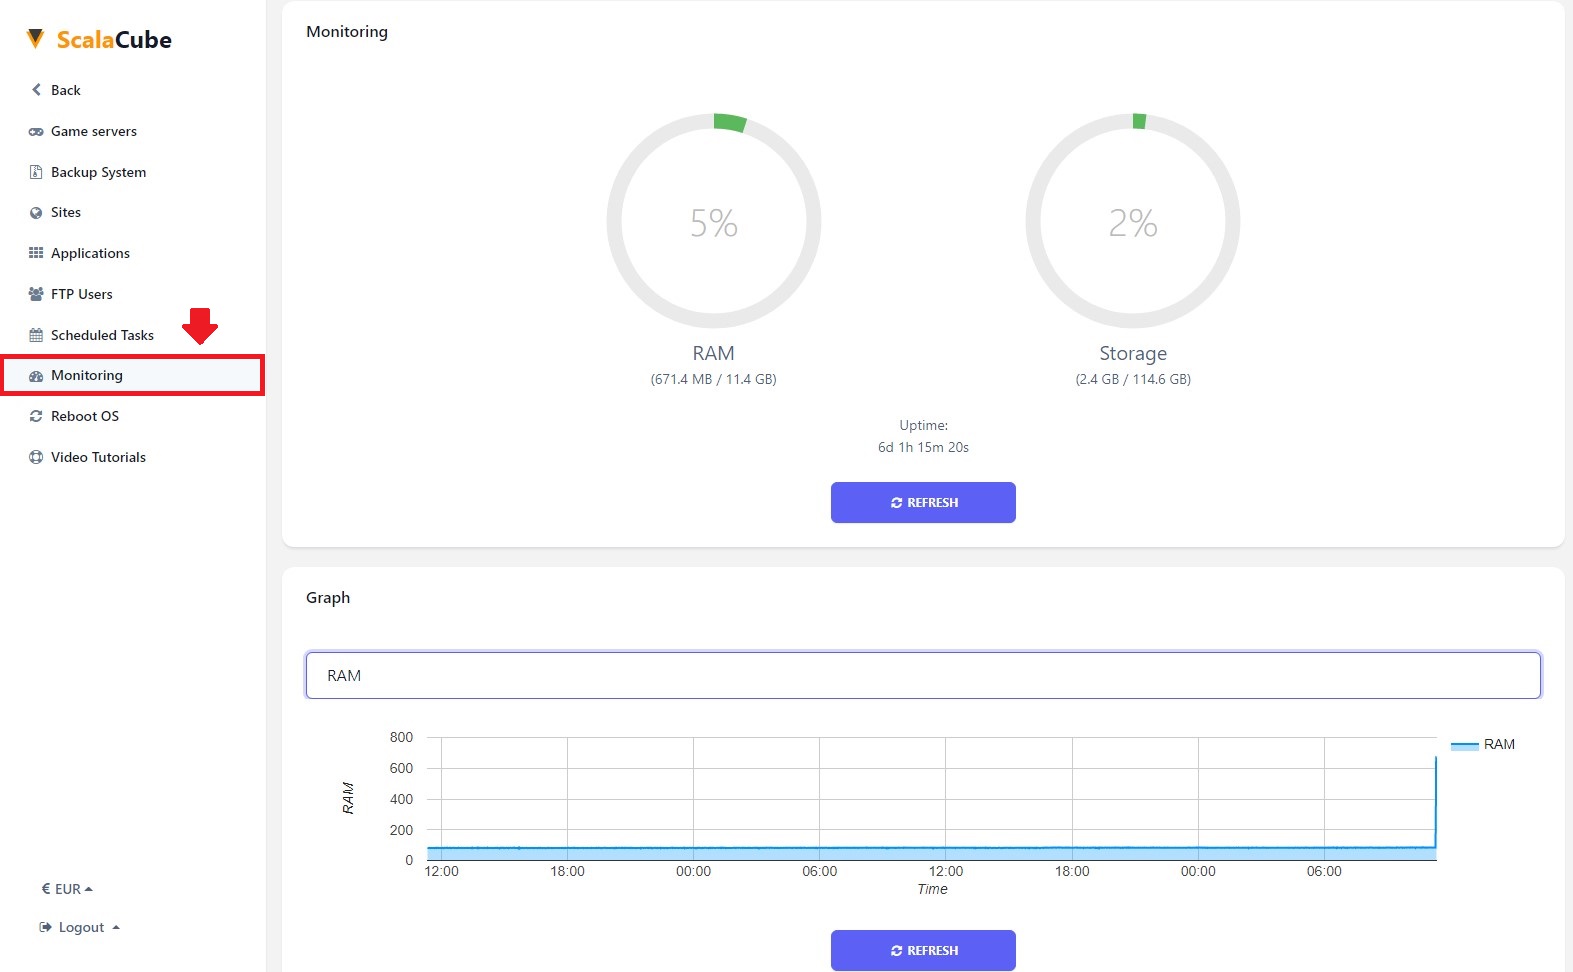Open FTP Users section
Image resolution: width=1573 pixels, height=972 pixels.
coord(82,294)
